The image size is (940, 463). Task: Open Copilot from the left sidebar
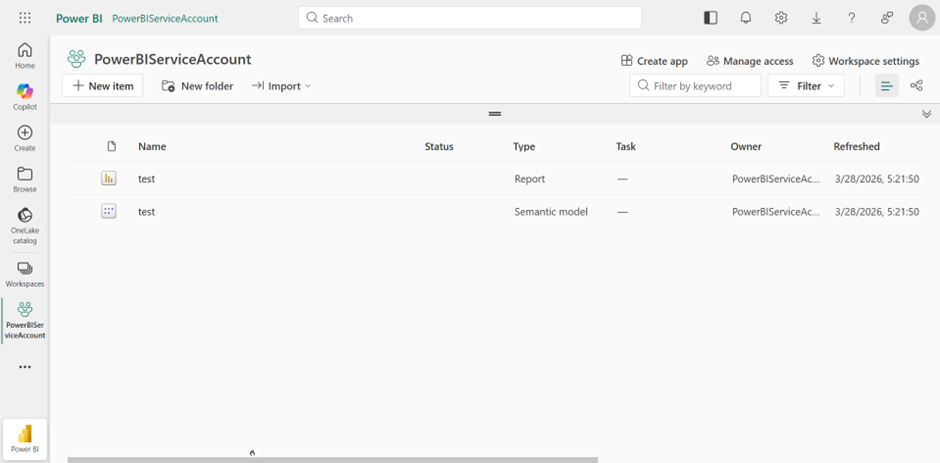coord(25,97)
